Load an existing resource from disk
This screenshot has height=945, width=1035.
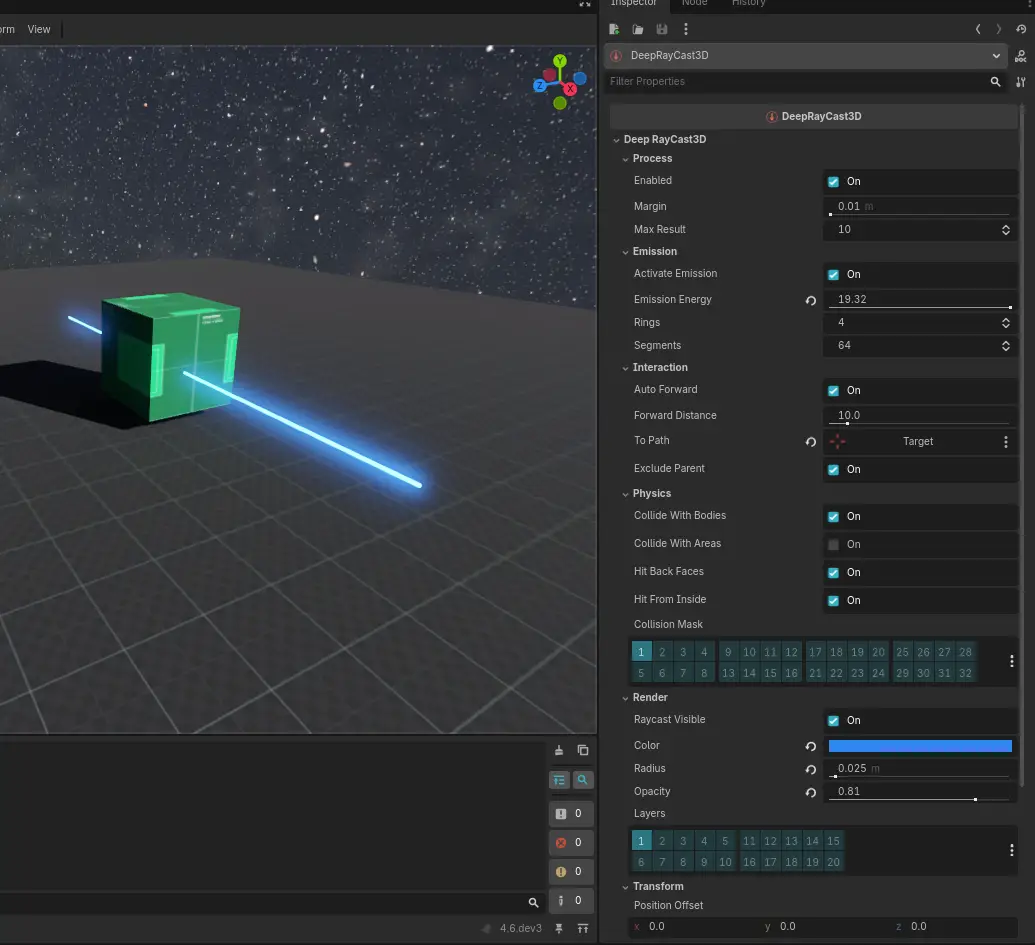point(638,29)
